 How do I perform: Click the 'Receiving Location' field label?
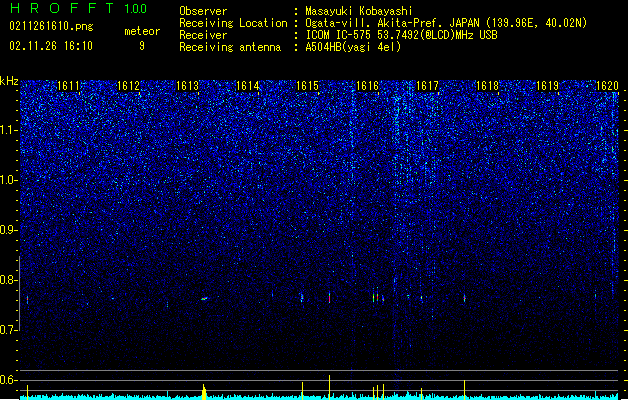[233, 23]
